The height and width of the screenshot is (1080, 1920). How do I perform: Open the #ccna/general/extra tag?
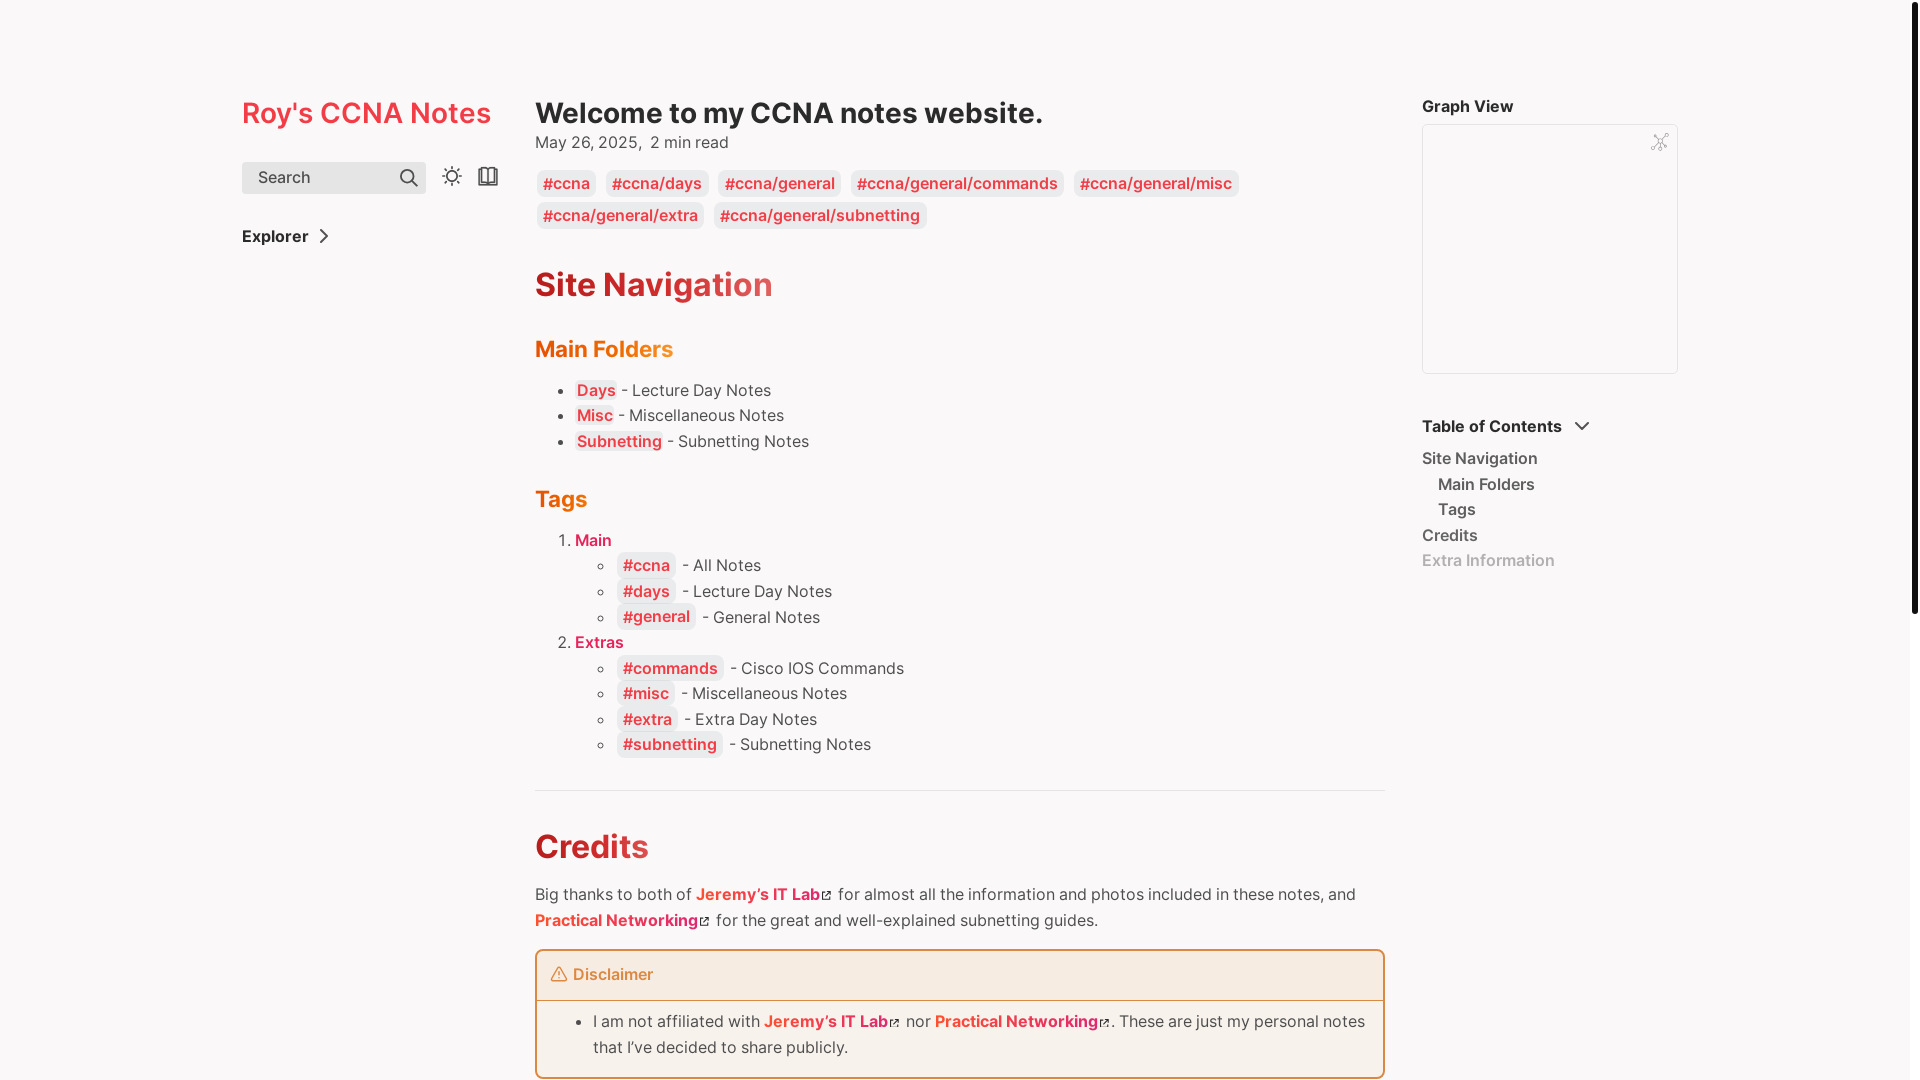pyautogui.click(x=620, y=215)
